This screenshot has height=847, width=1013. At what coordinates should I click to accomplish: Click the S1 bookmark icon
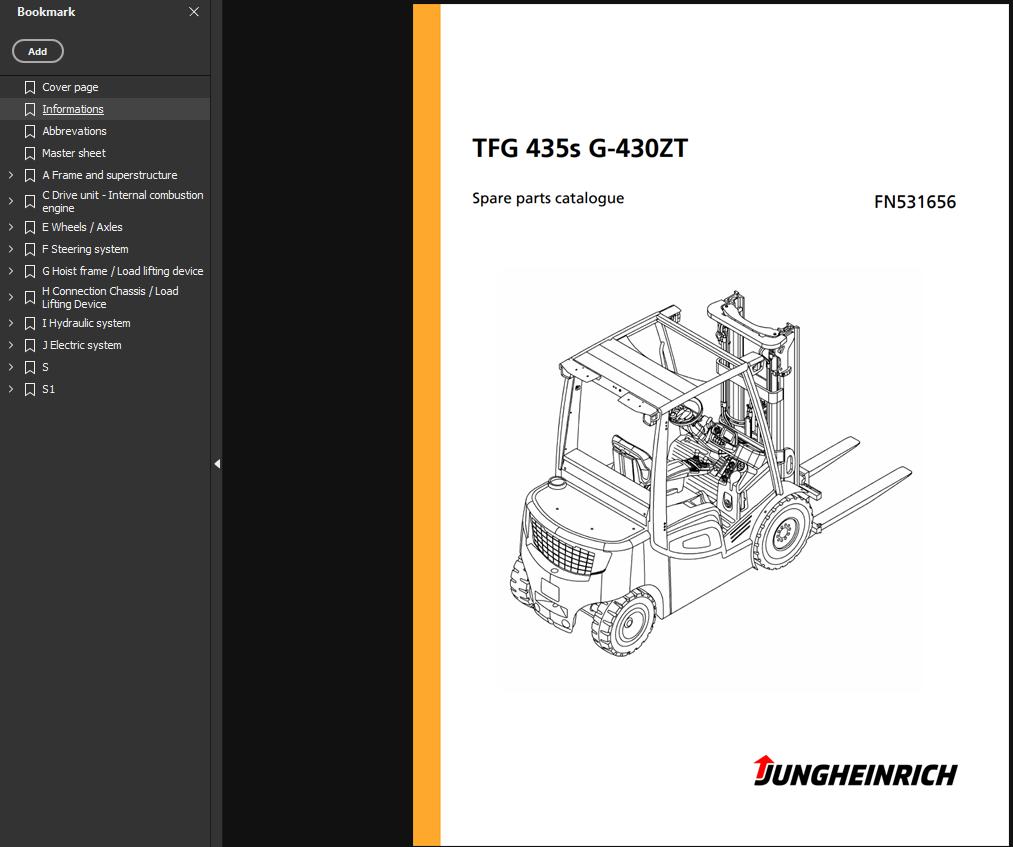[x=30, y=389]
